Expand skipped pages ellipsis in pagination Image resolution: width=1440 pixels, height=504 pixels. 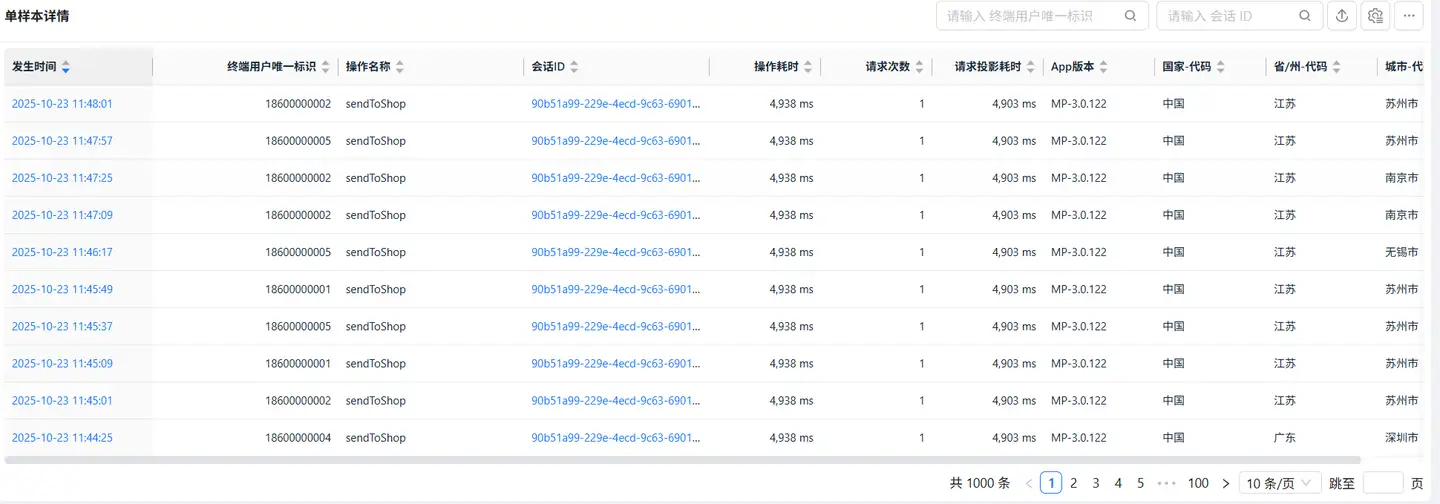click(x=1166, y=483)
